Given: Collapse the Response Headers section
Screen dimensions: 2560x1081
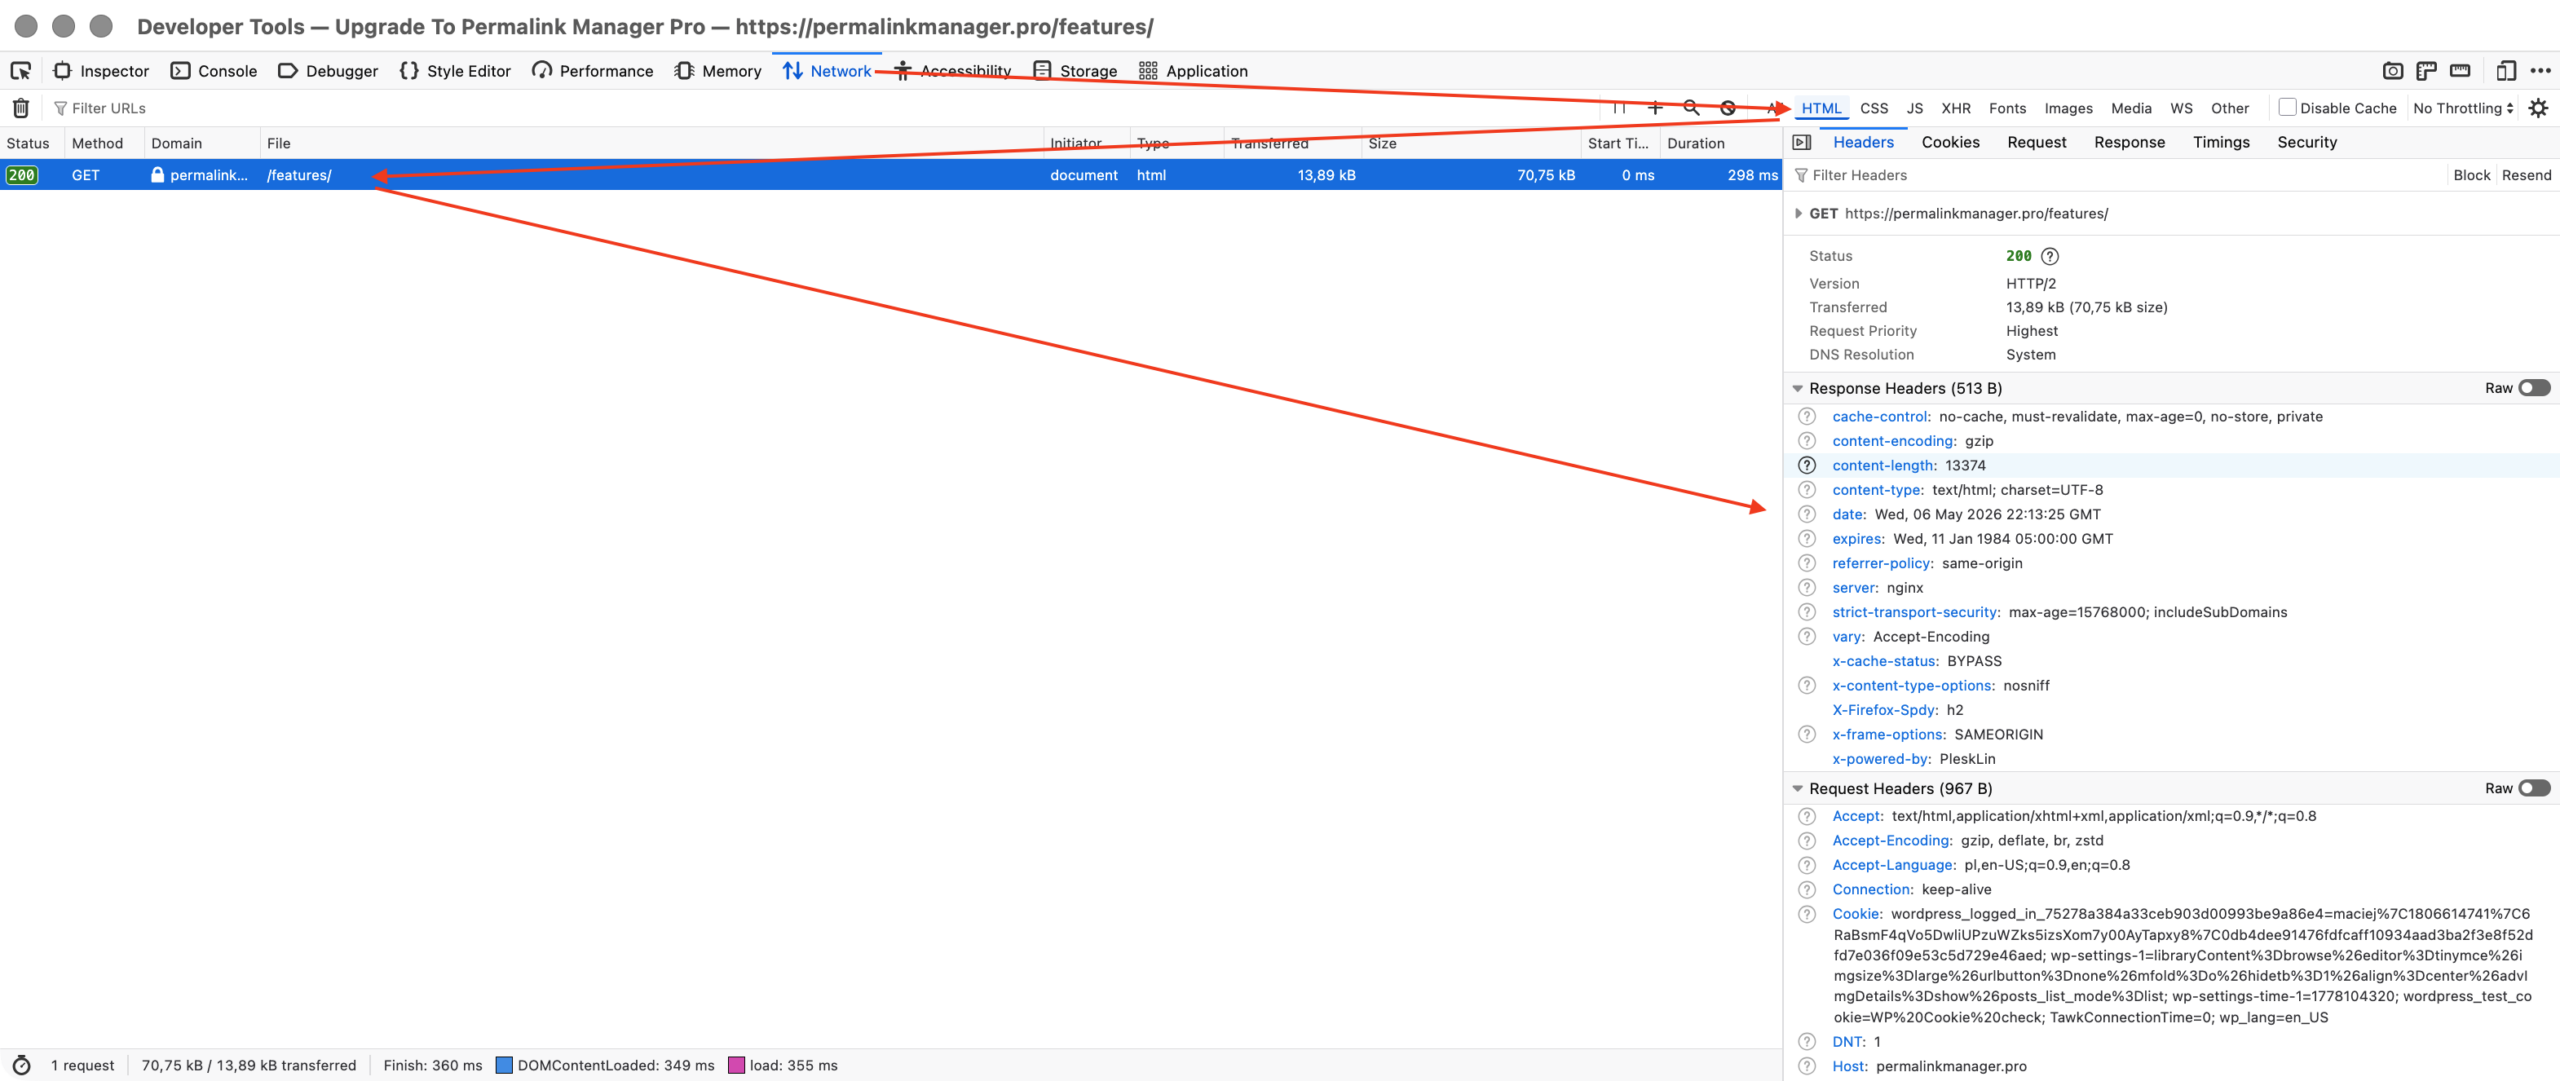Looking at the screenshot, I should click(x=1797, y=388).
